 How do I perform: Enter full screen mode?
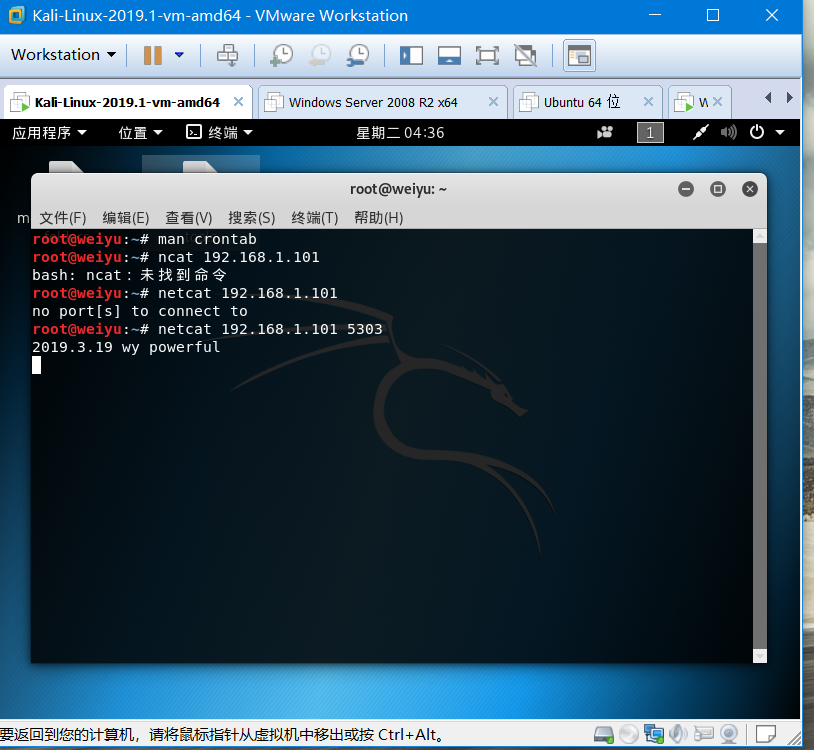click(x=487, y=55)
